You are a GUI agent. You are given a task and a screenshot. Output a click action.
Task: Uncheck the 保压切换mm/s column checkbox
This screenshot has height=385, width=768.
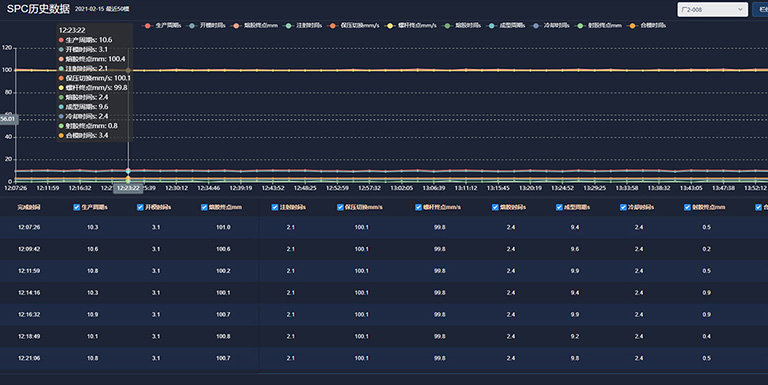tap(340, 207)
